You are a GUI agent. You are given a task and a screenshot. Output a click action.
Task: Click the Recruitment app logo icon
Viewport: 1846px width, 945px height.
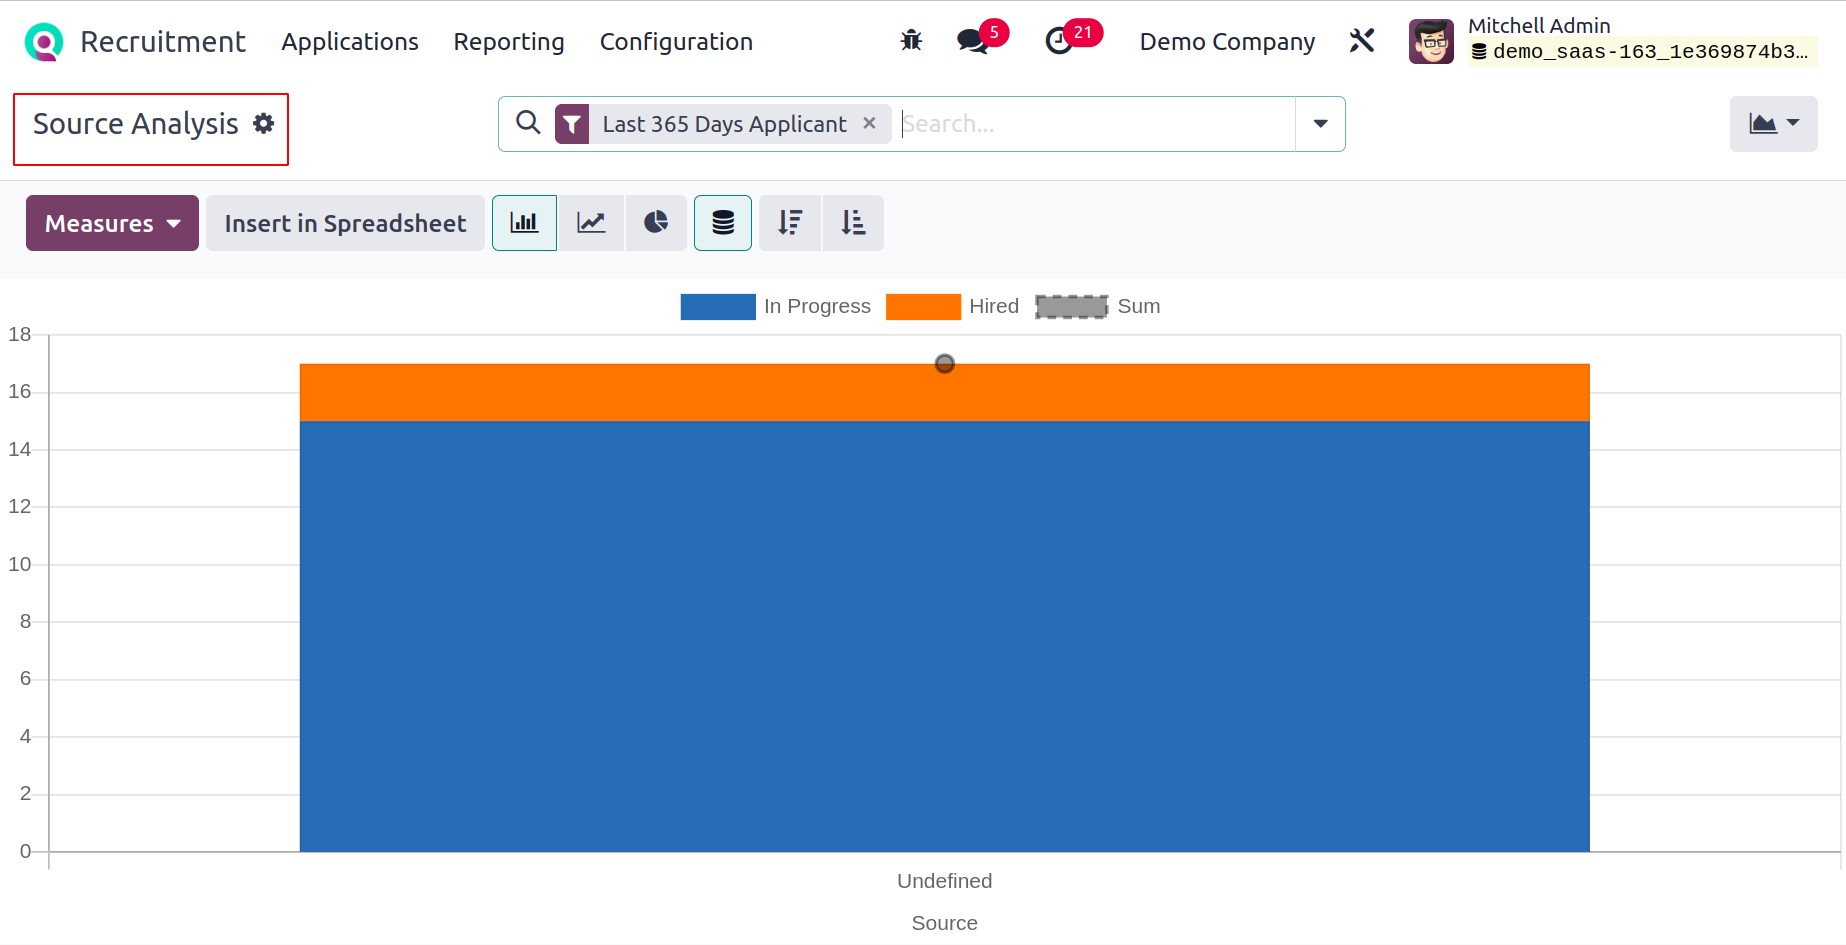(x=44, y=42)
